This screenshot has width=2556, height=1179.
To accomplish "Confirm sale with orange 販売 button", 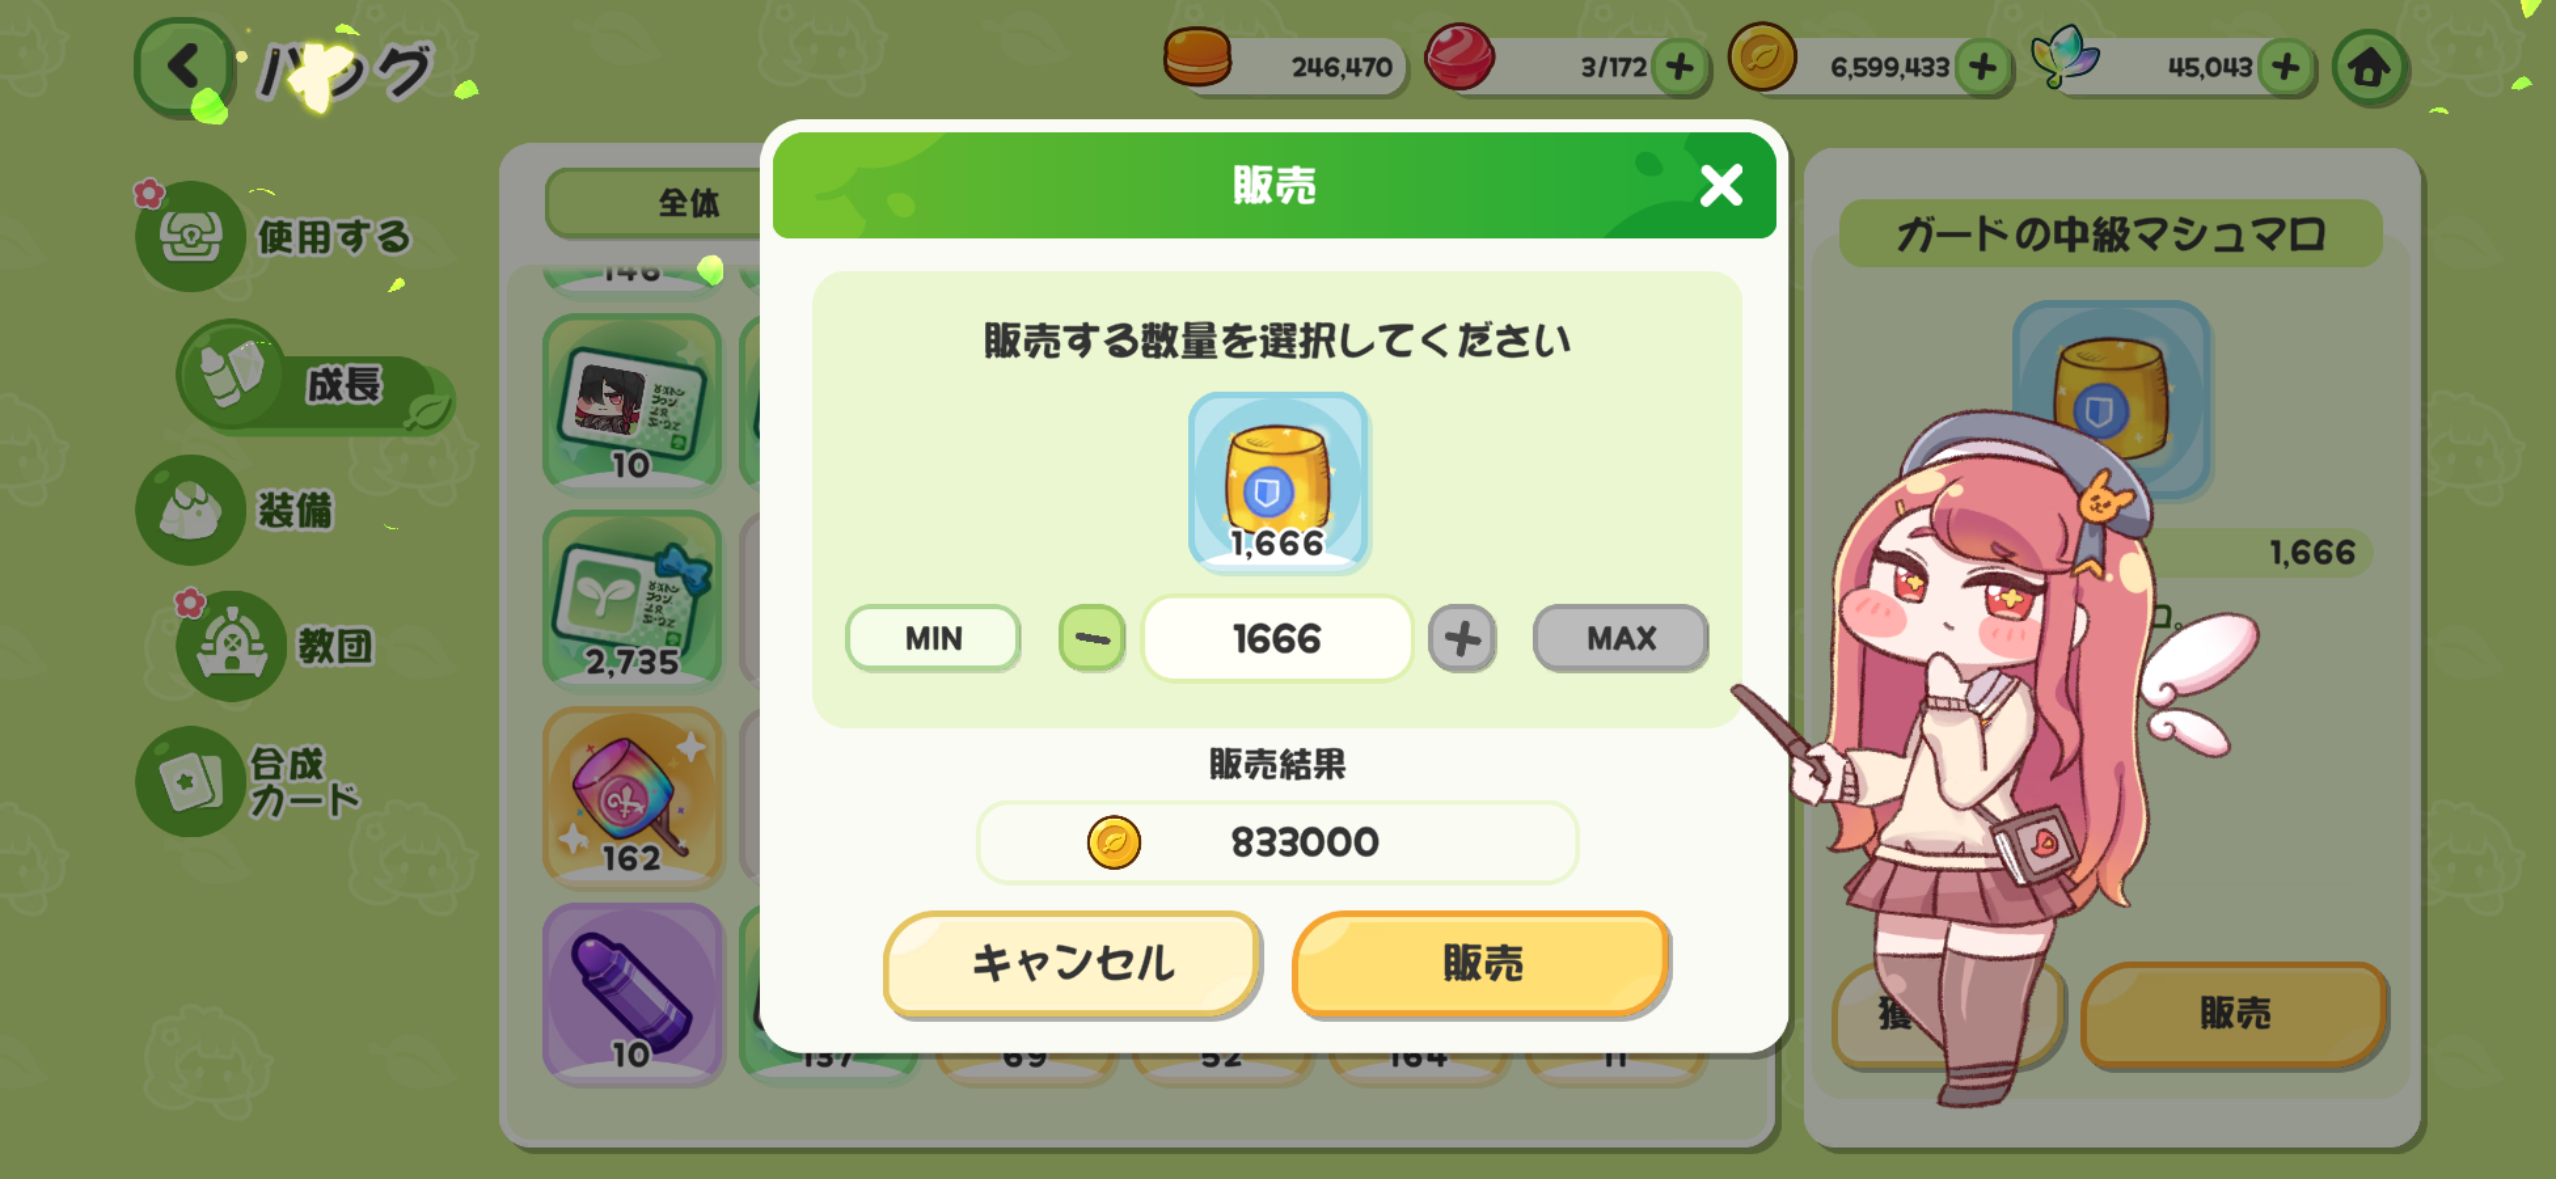I will coord(1481,964).
